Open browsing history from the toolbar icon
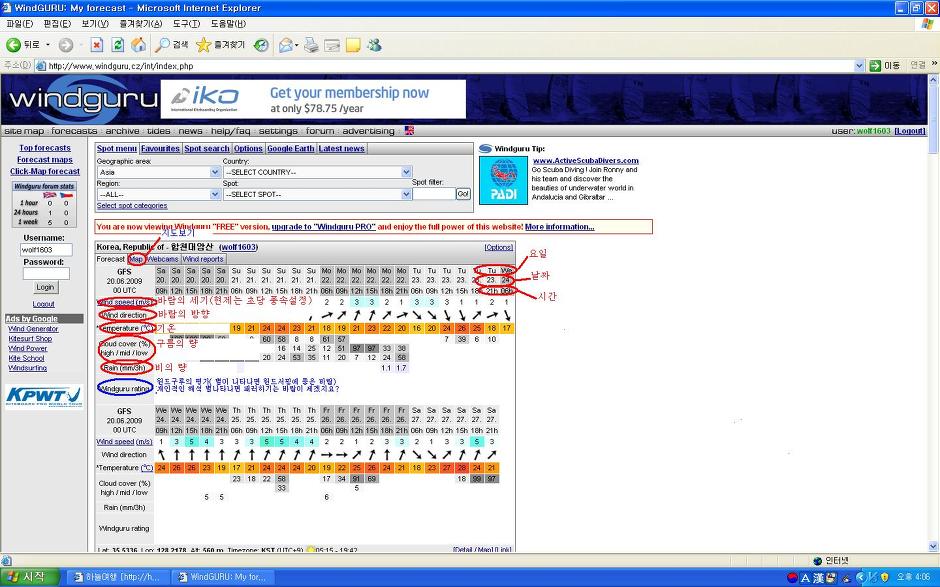 click(x=261, y=45)
